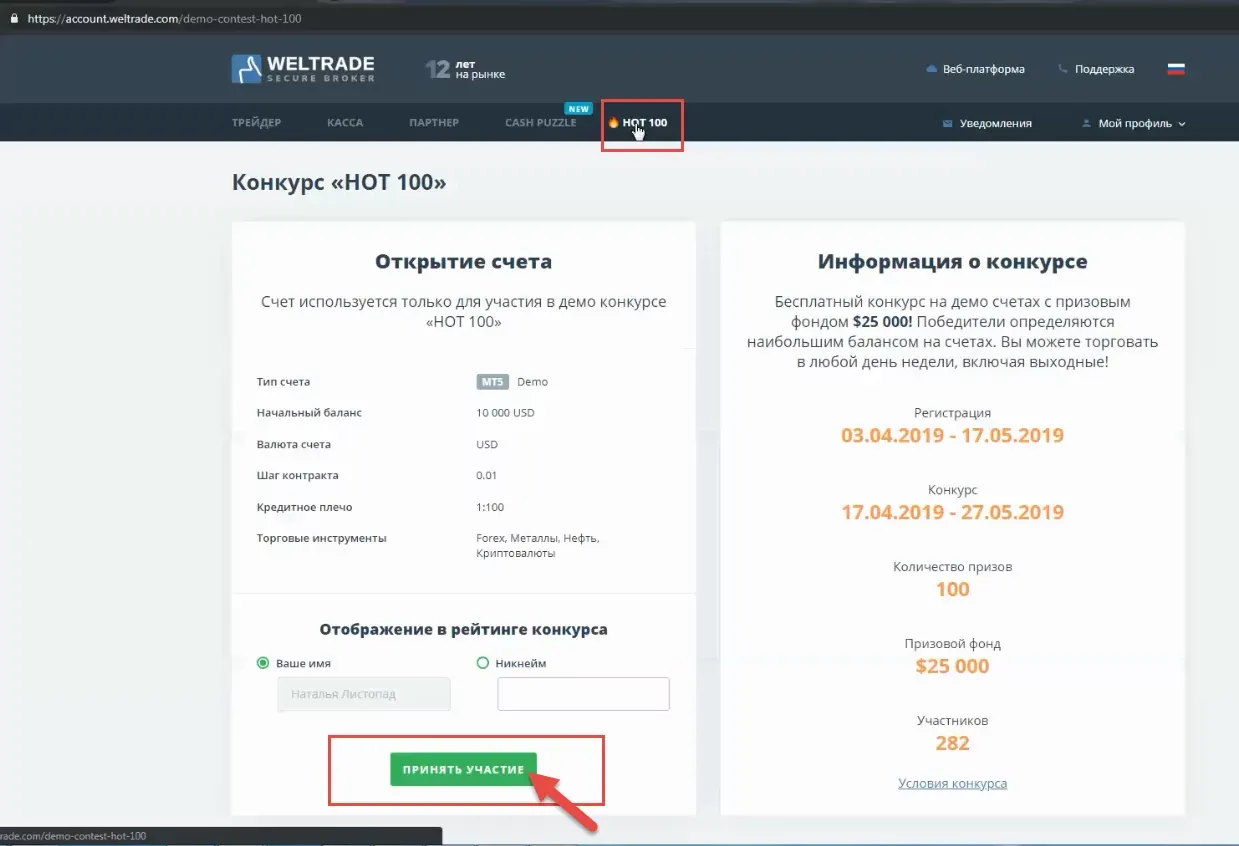Click the MT5 badge in account type
This screenshot has width=1239, height=846.
coord(493,381)
